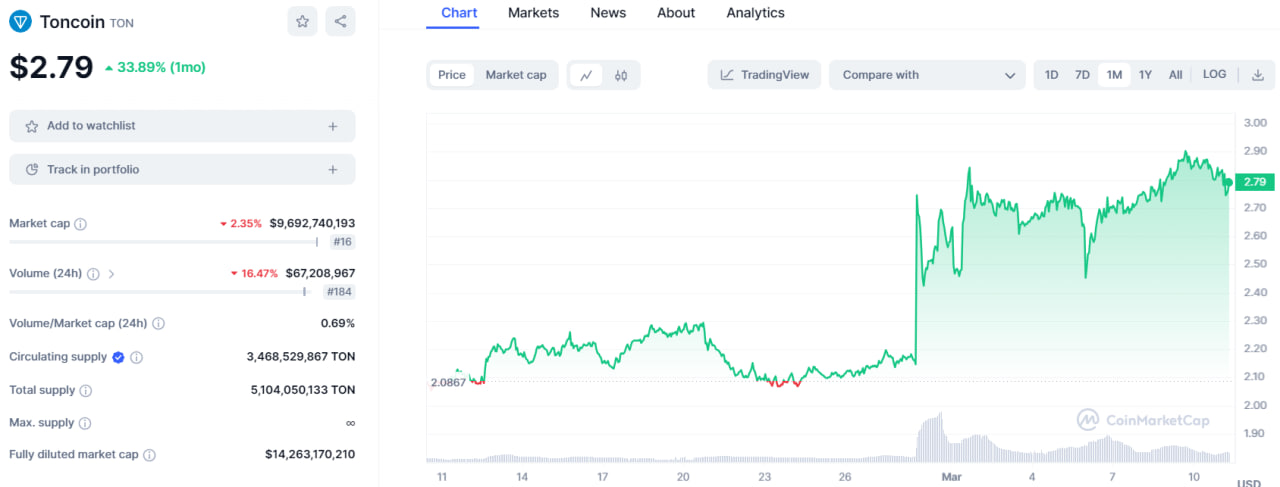Select the line chart icon

(586, 75)
